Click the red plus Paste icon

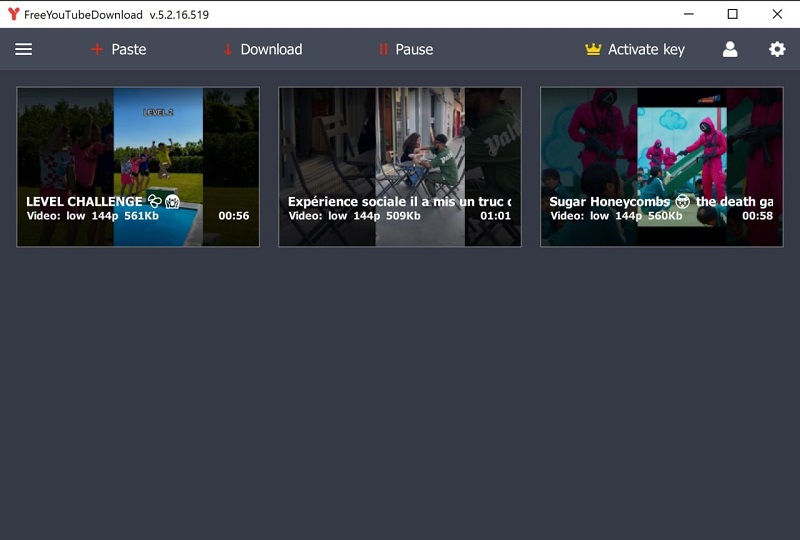pos(97,49)
